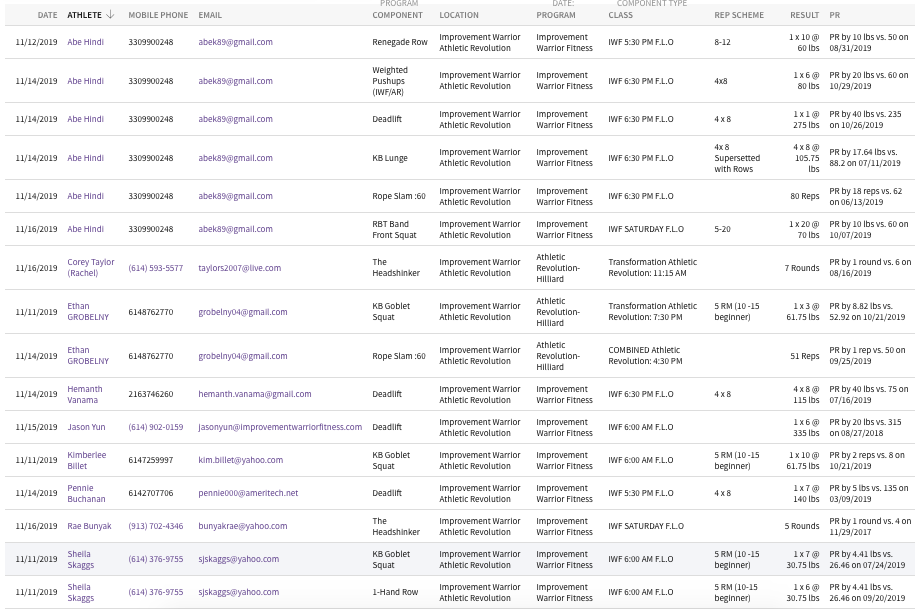Open athlete Corey Taylor (Rachel)
Image resolution: width=915 pixels, height=609 pixels.
[90, 268]
